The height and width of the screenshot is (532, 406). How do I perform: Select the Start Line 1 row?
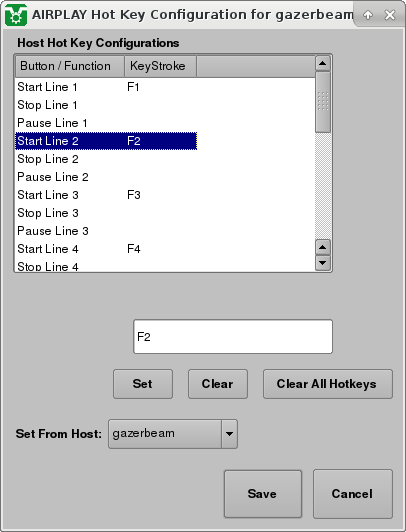pos(106,87)
